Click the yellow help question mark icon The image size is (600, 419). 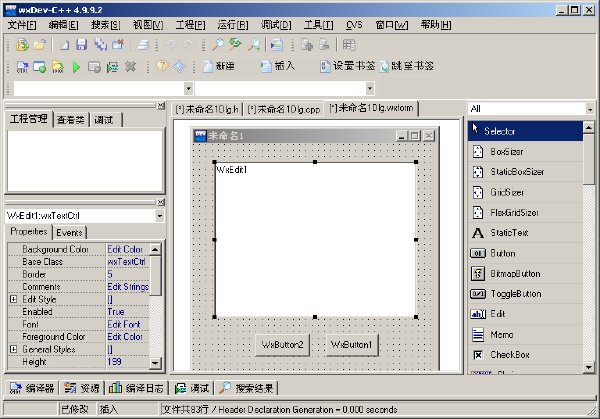[162, 66]
